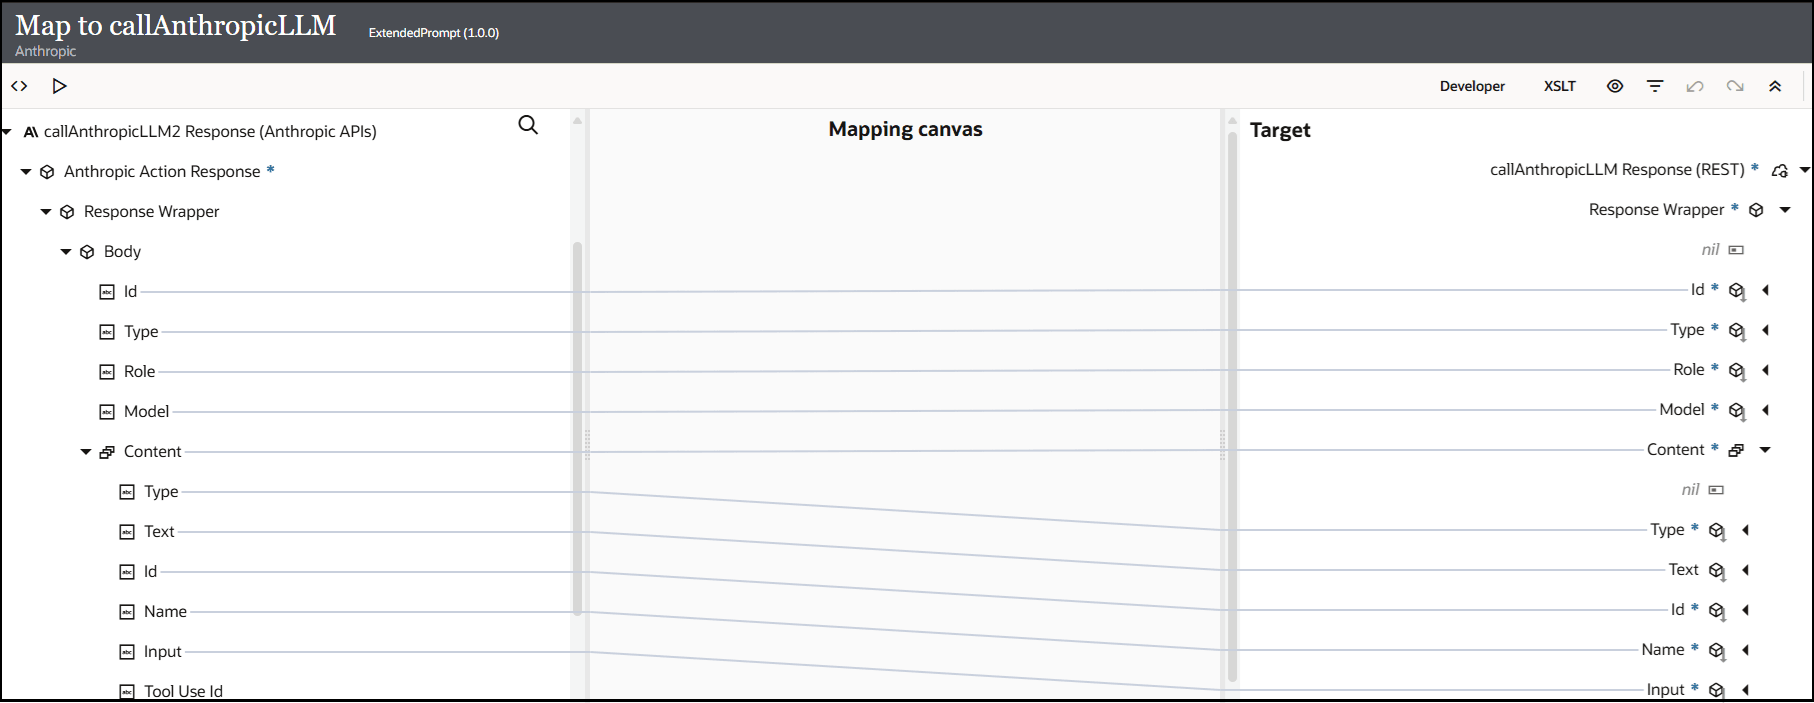Toggle nil under the Content target element

click(1716, 489)
